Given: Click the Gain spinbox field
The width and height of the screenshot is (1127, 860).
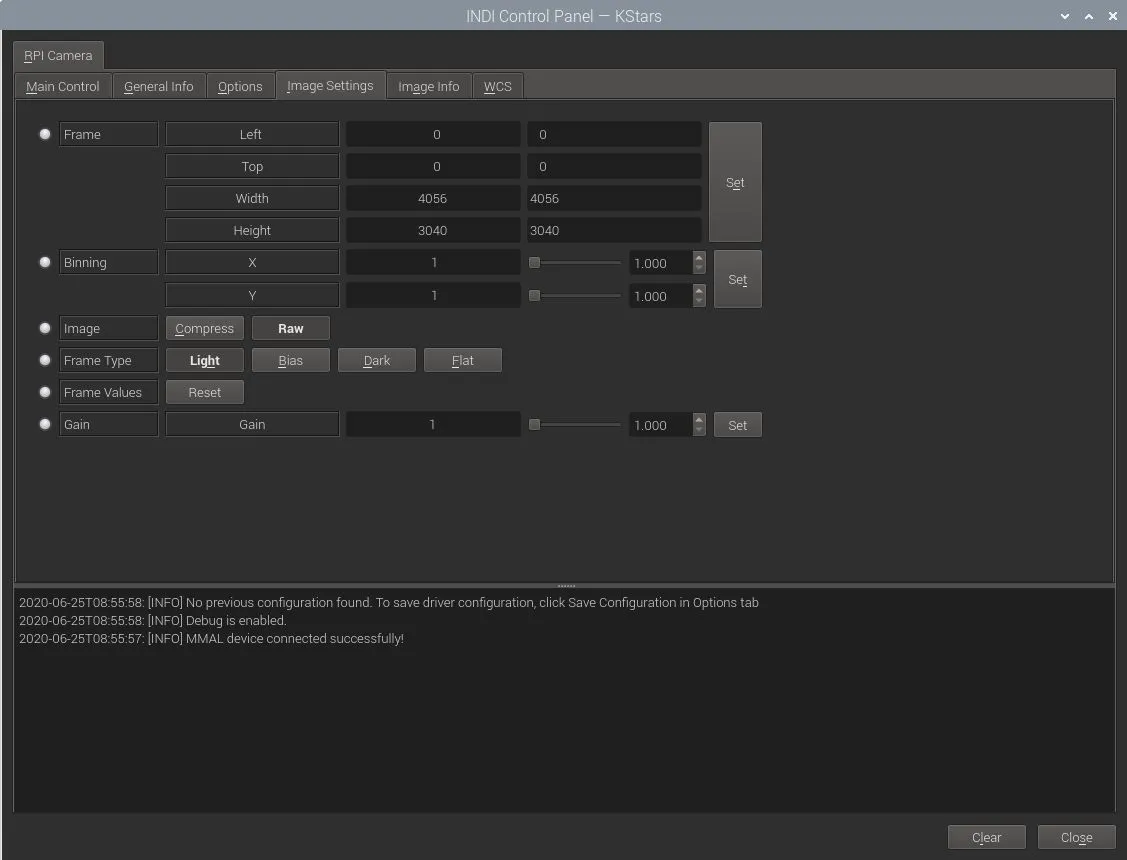Looking at the screenshot, I should (661, 425).
